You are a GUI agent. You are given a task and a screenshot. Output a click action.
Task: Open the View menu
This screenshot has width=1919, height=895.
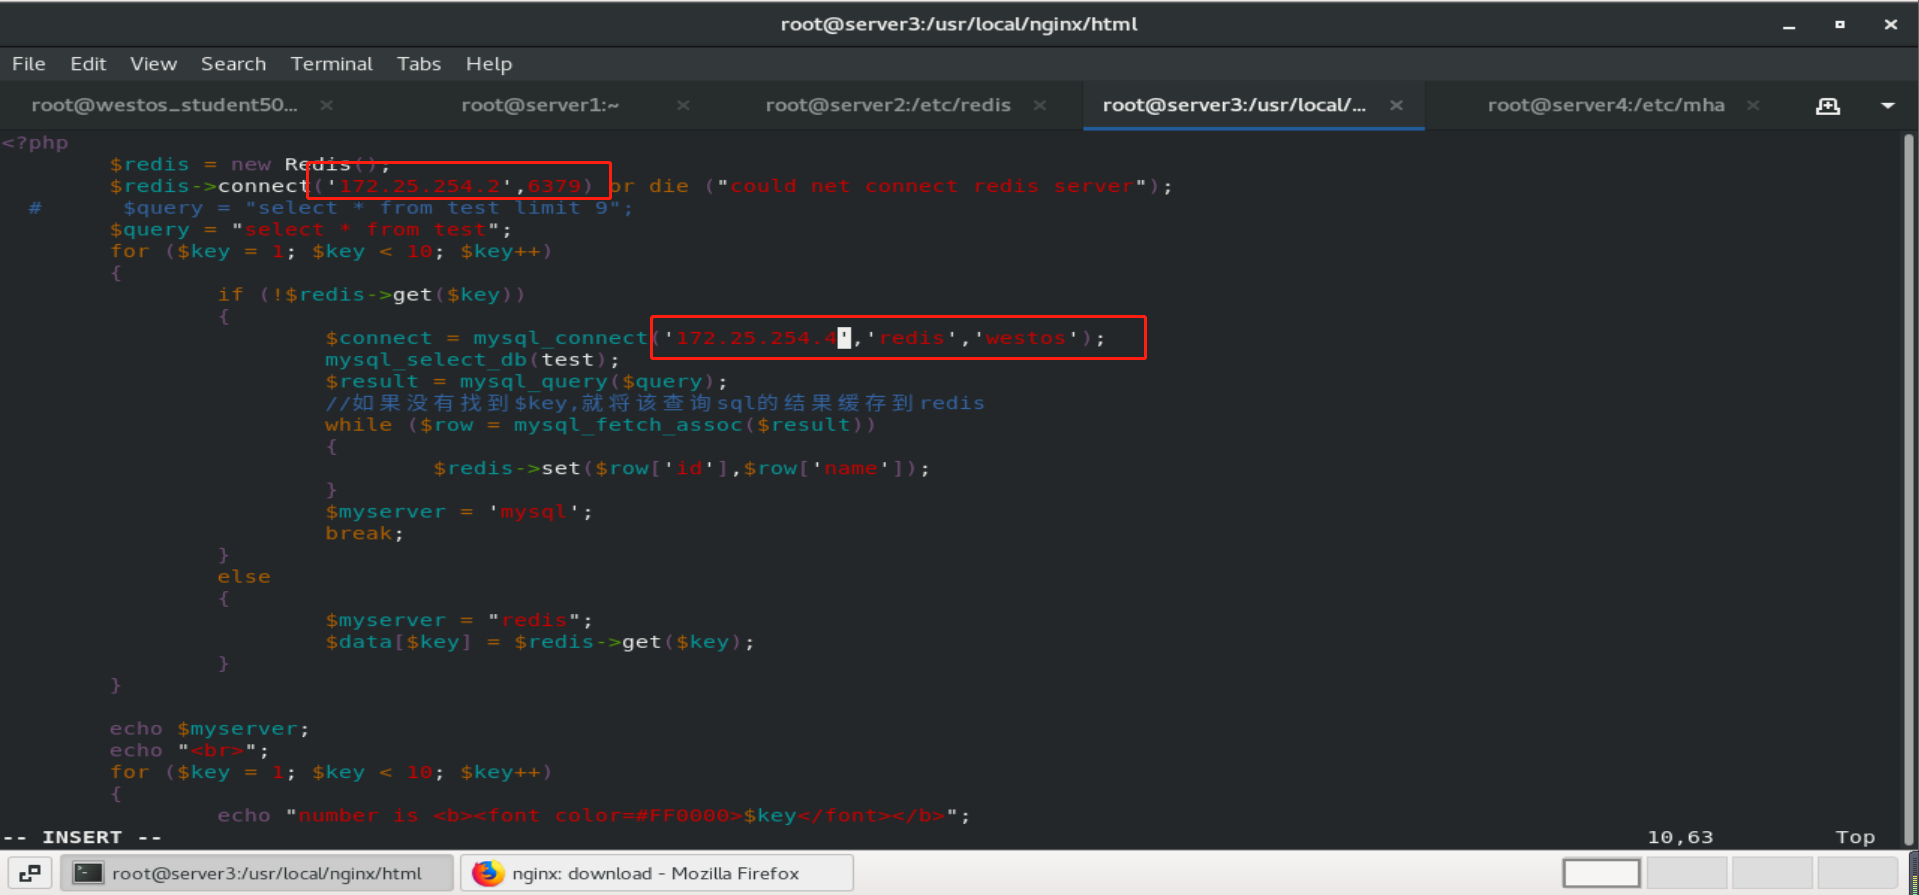(x=153, y=64)
